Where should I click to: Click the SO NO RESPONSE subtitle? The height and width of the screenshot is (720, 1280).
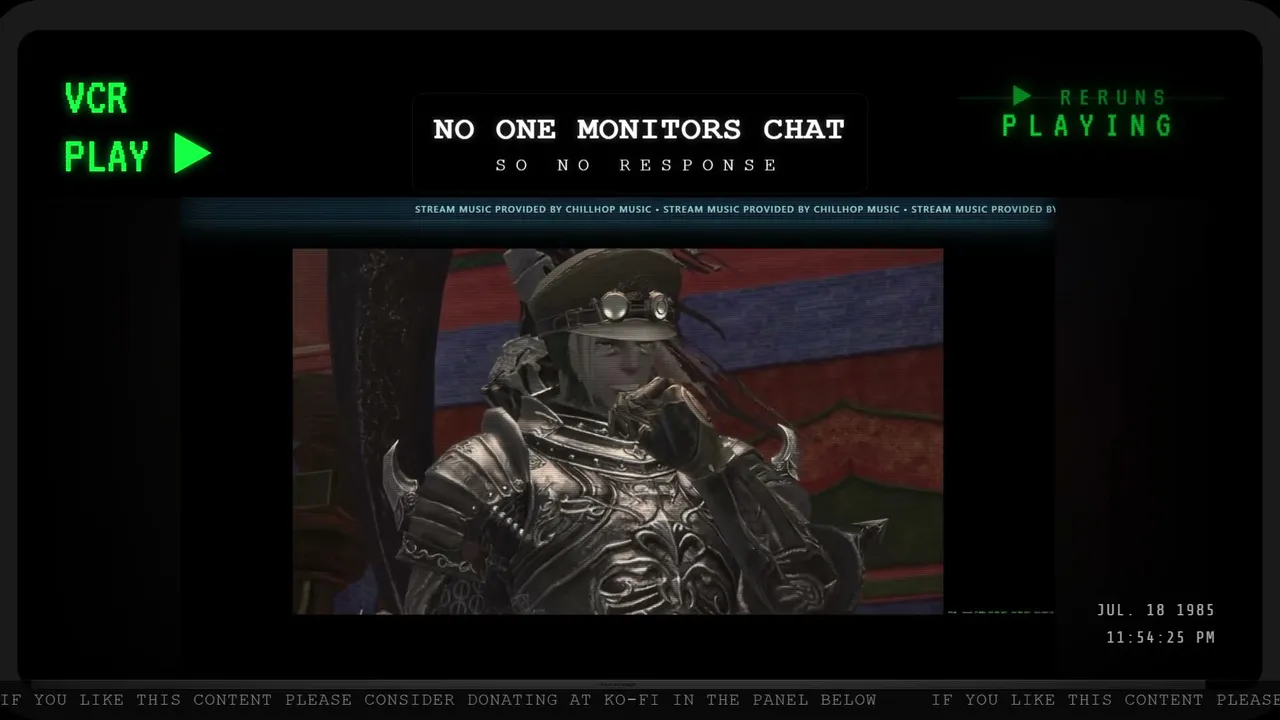click(x=636, y=165)
